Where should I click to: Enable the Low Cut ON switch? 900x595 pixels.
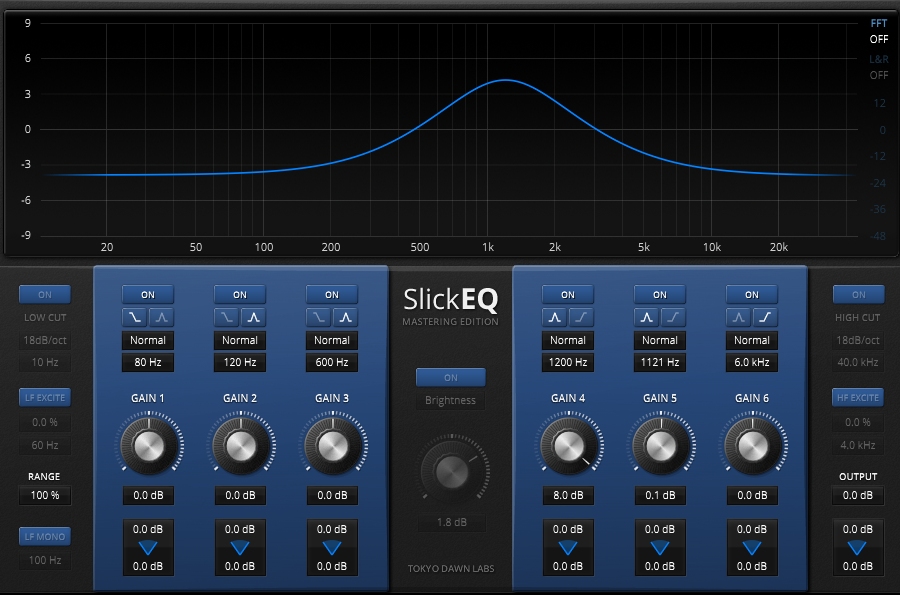tap(45, 294)
